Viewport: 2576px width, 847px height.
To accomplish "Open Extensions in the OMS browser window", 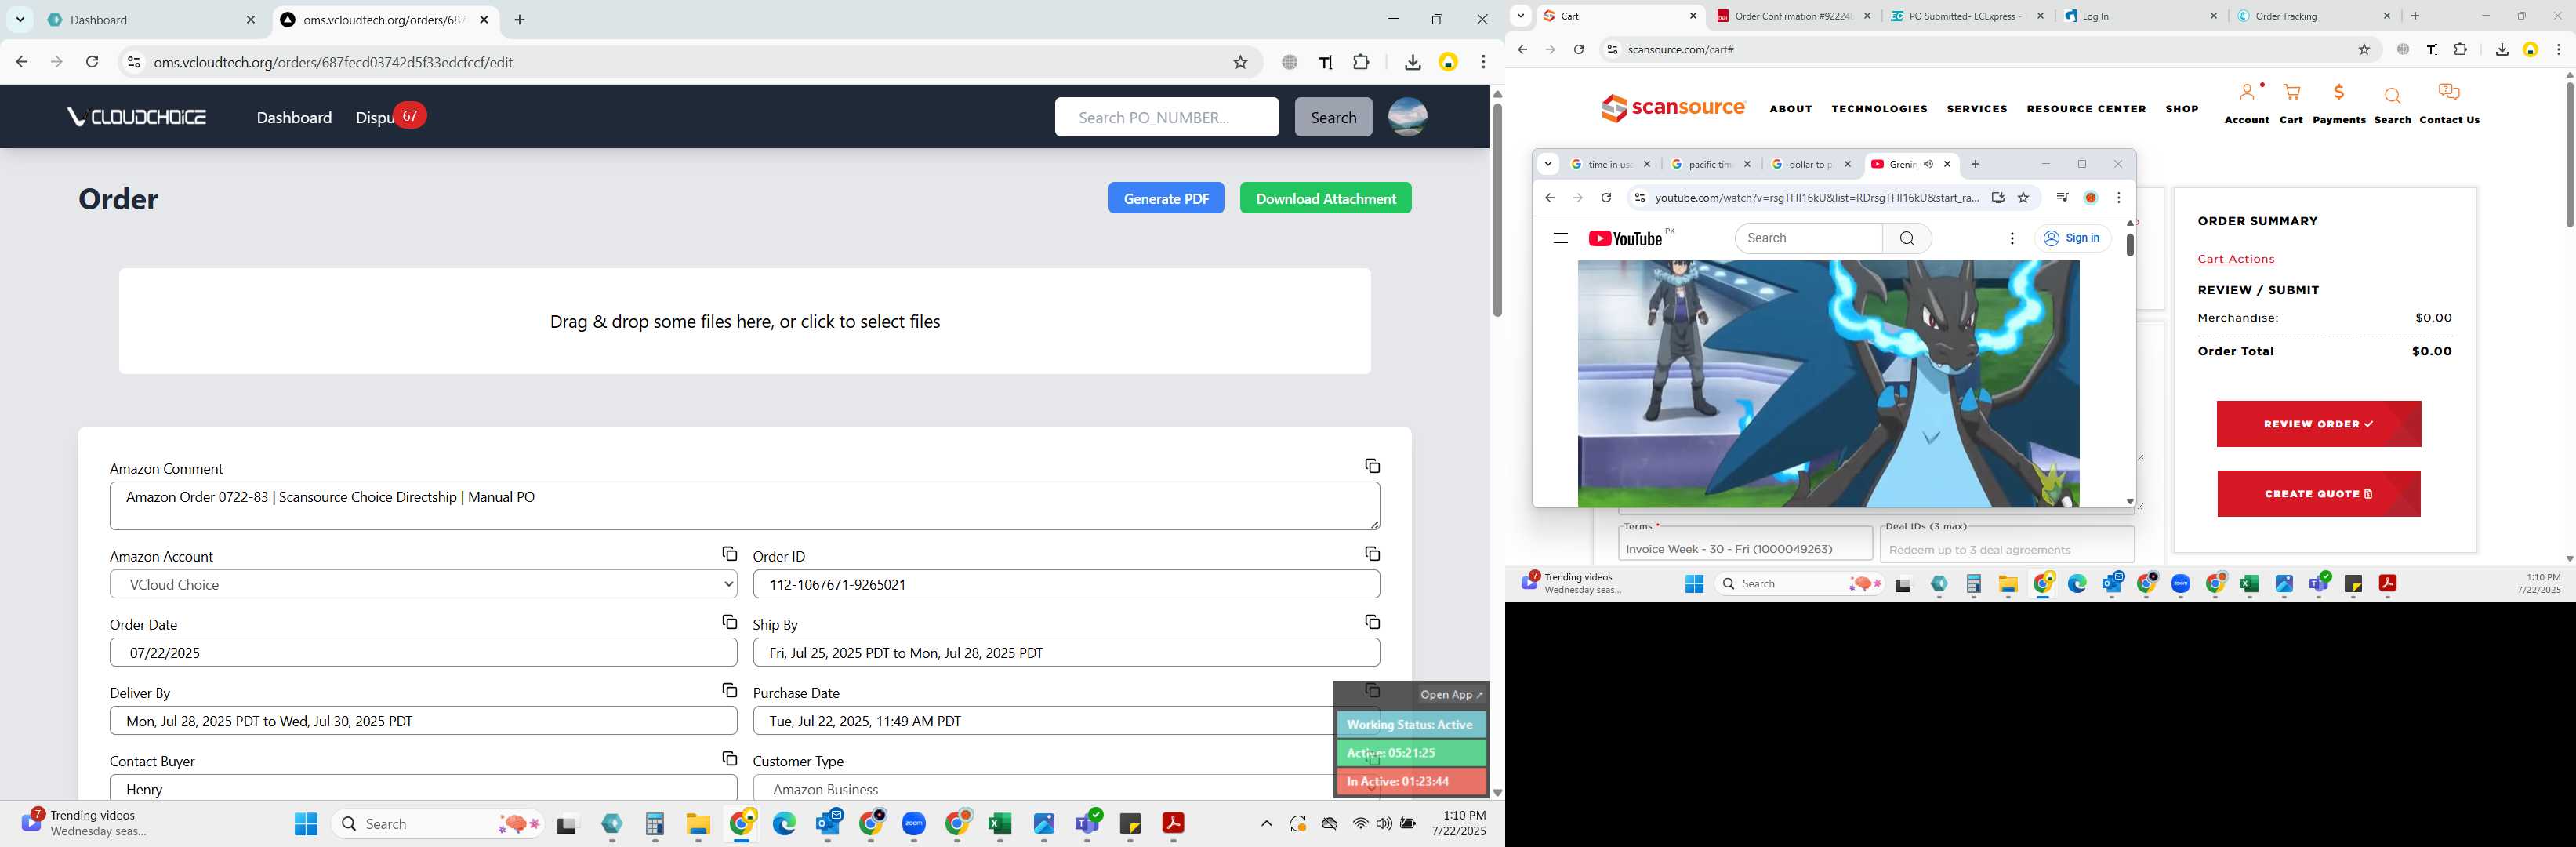I will click(1361, 62).
